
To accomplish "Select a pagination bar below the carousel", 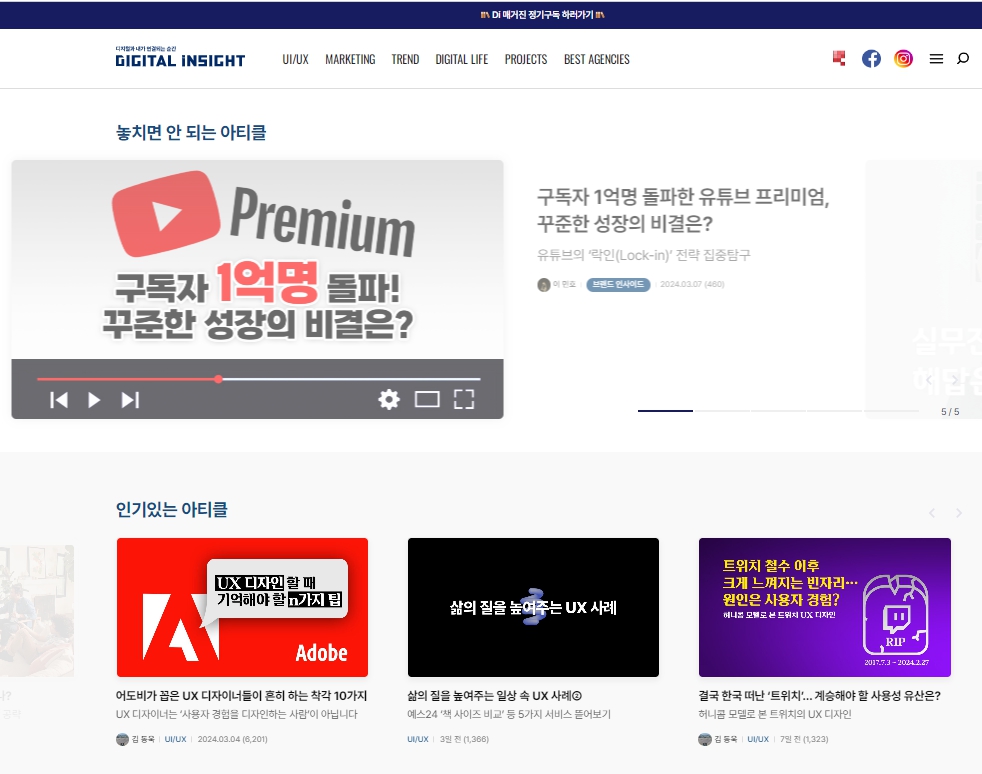I will 664,410.
